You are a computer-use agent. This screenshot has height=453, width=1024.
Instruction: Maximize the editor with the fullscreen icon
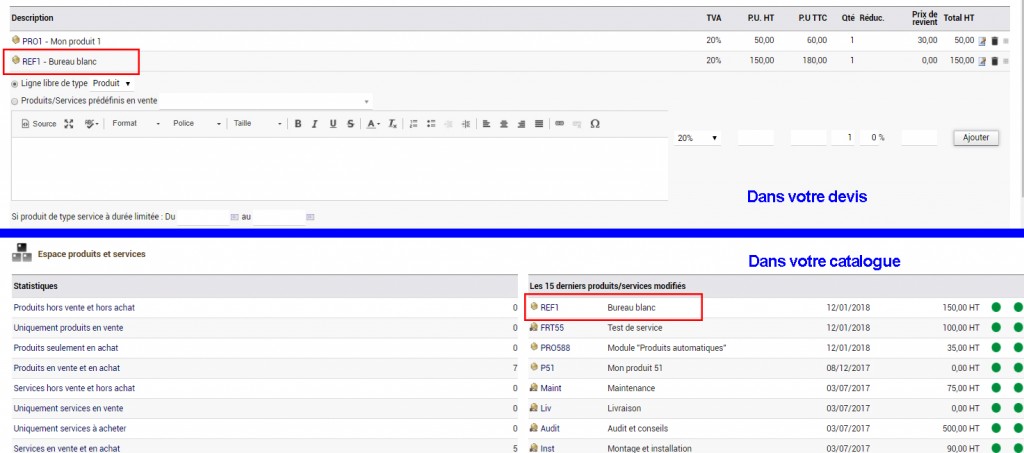[69, 124]
